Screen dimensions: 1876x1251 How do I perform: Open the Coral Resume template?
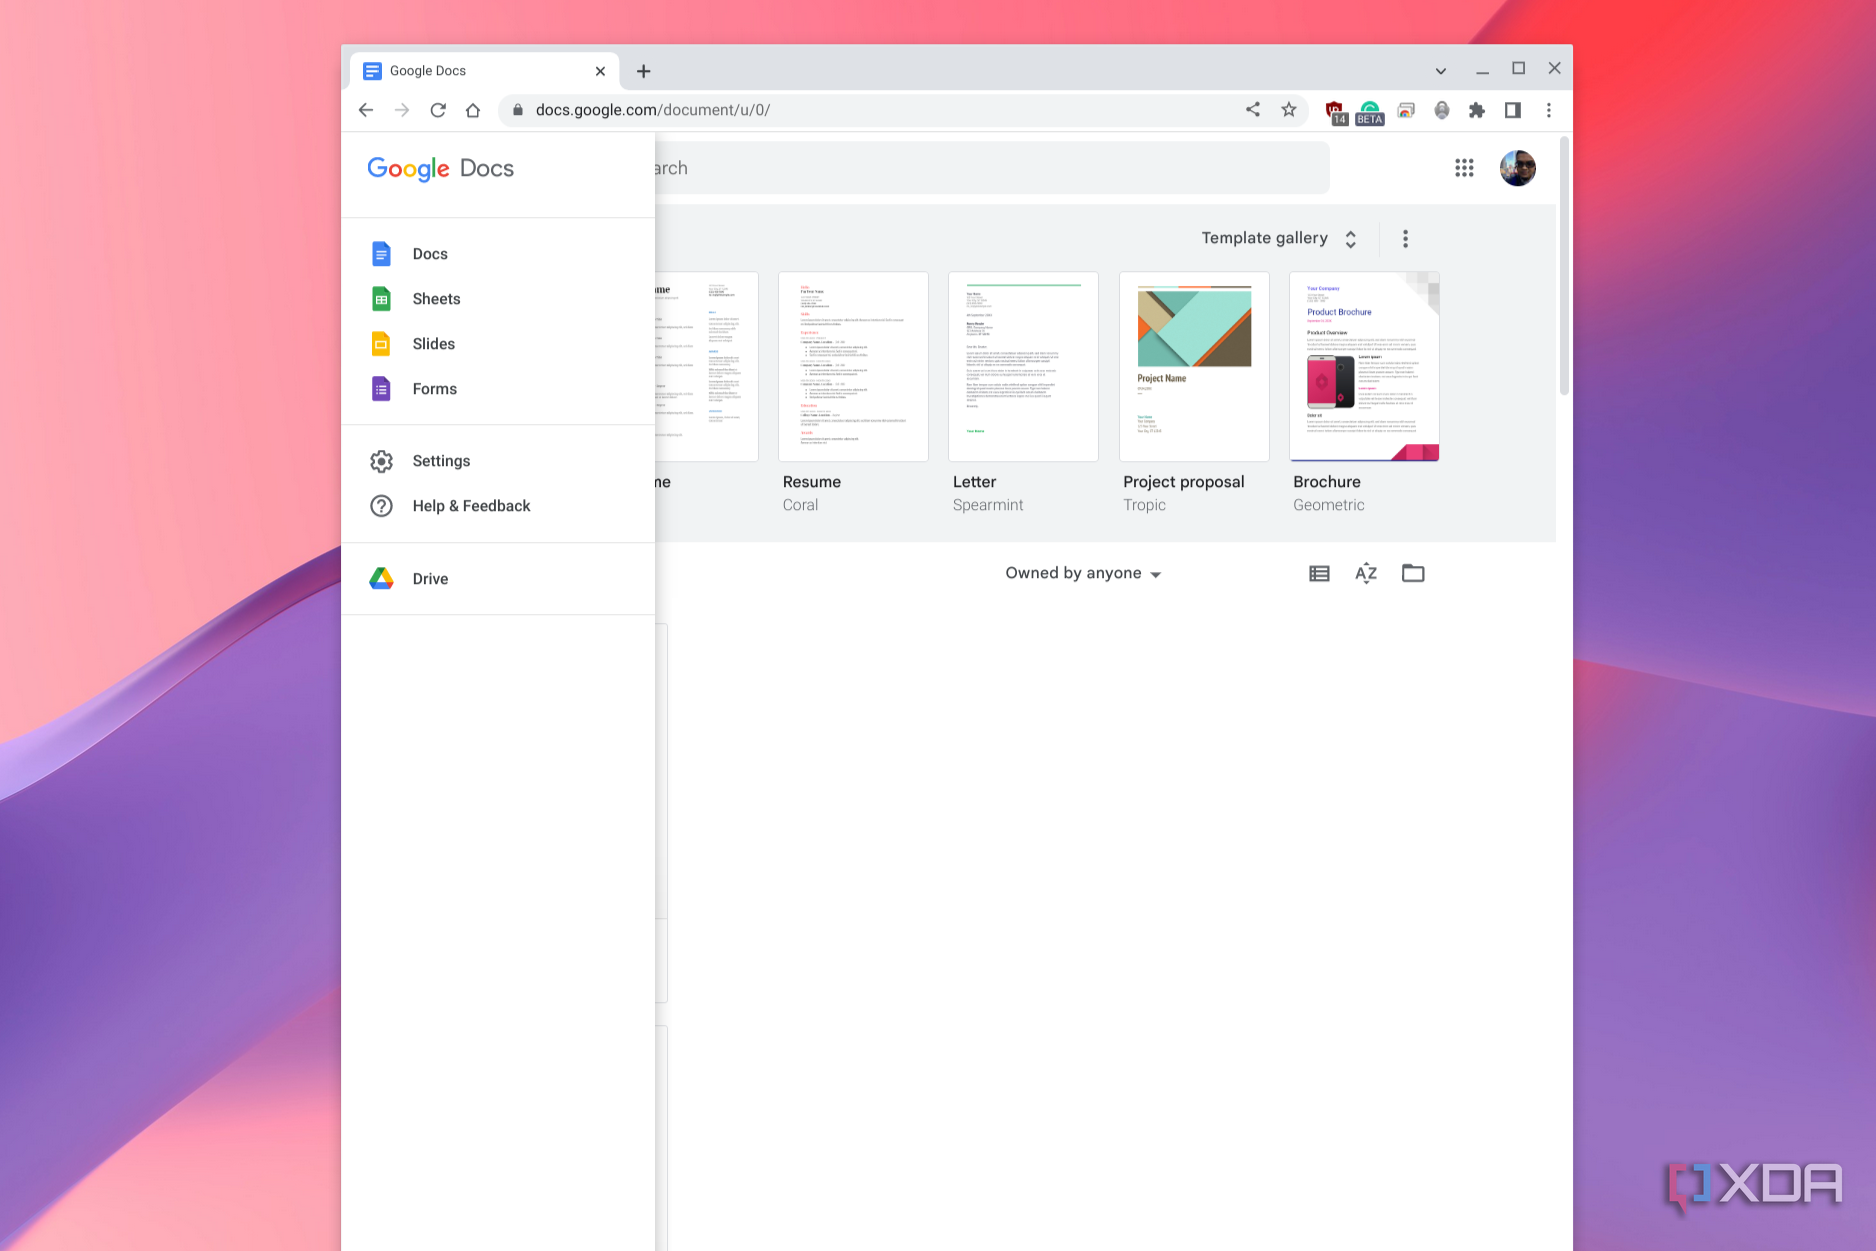[853, 366]
